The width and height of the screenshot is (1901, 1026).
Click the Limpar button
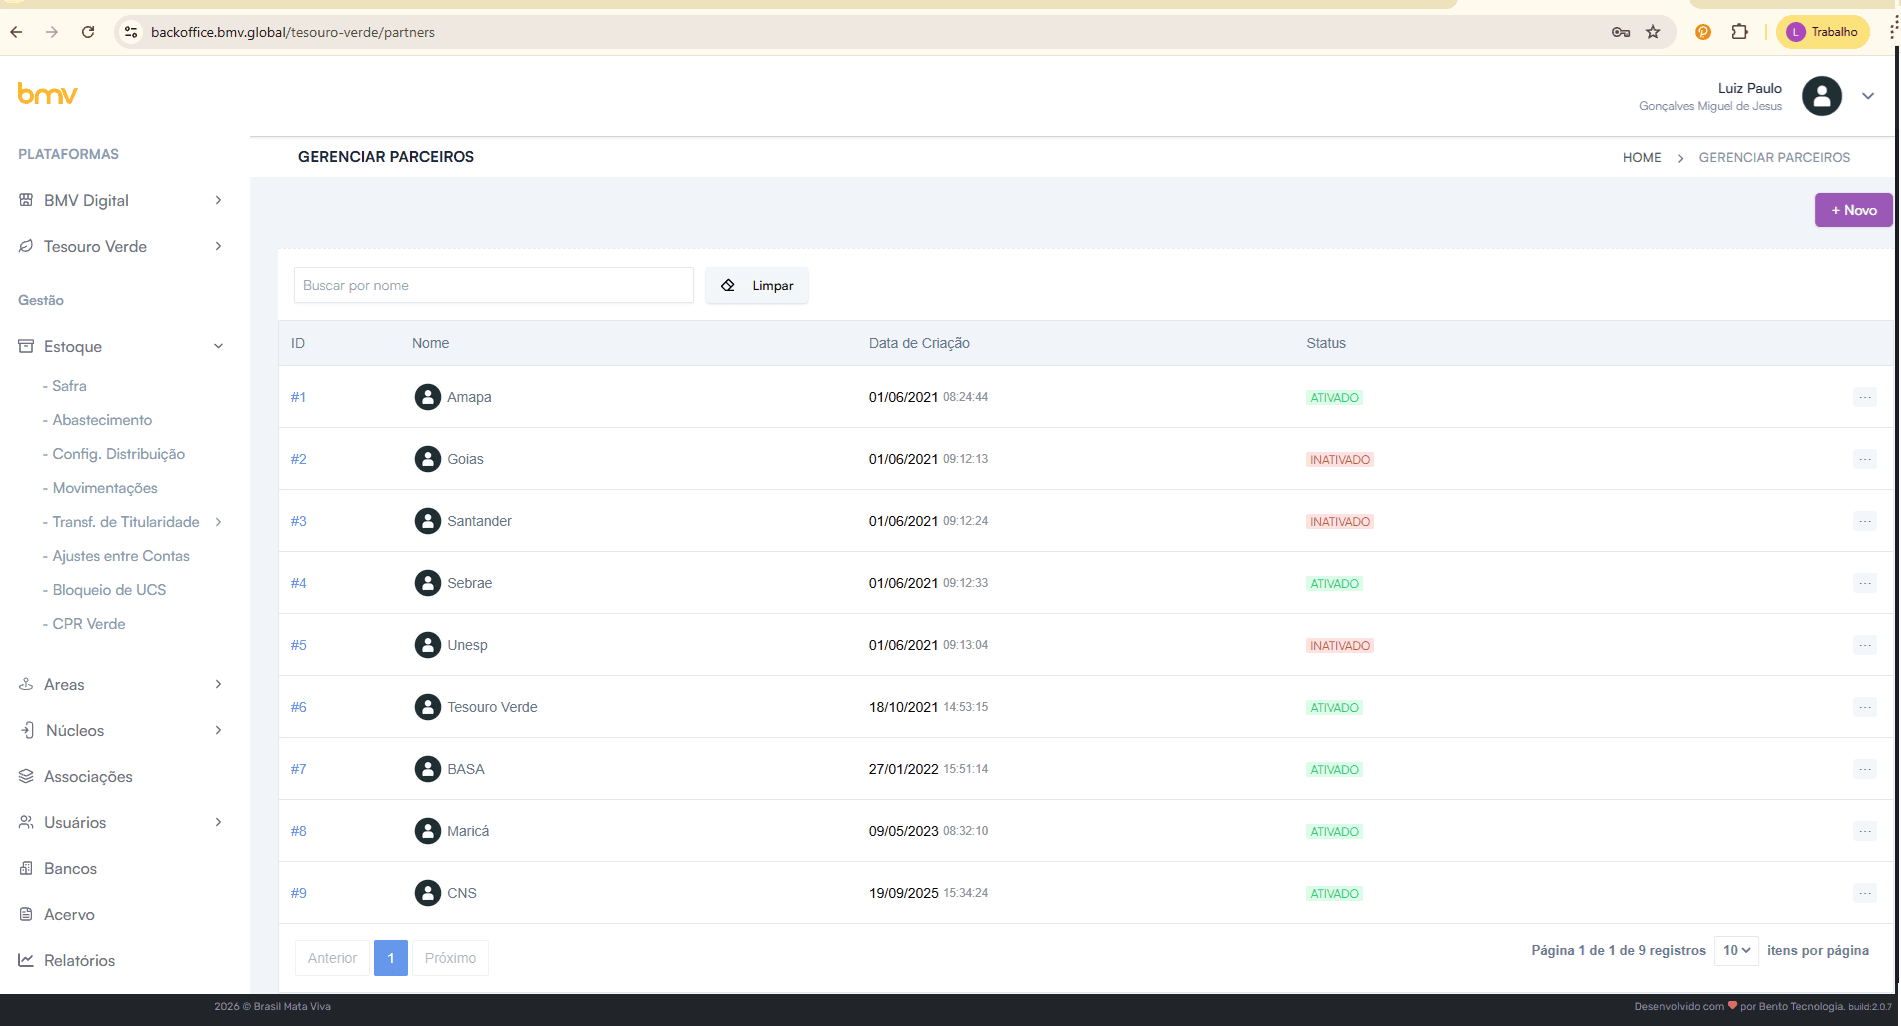tap(757, 285)
